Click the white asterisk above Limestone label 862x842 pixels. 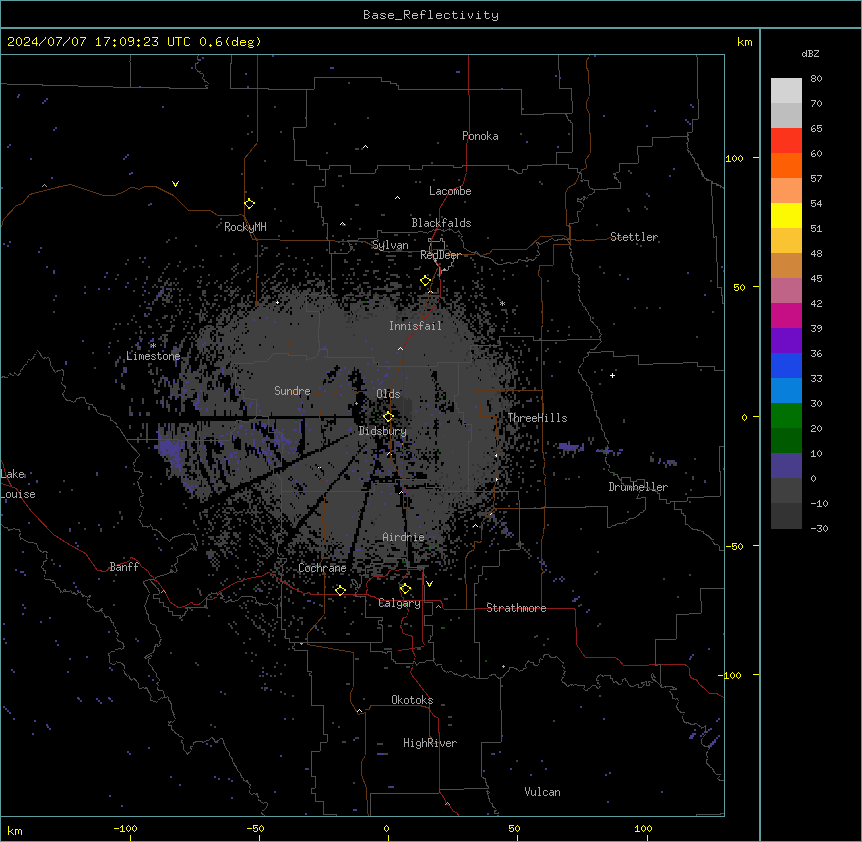click(153, 346)
